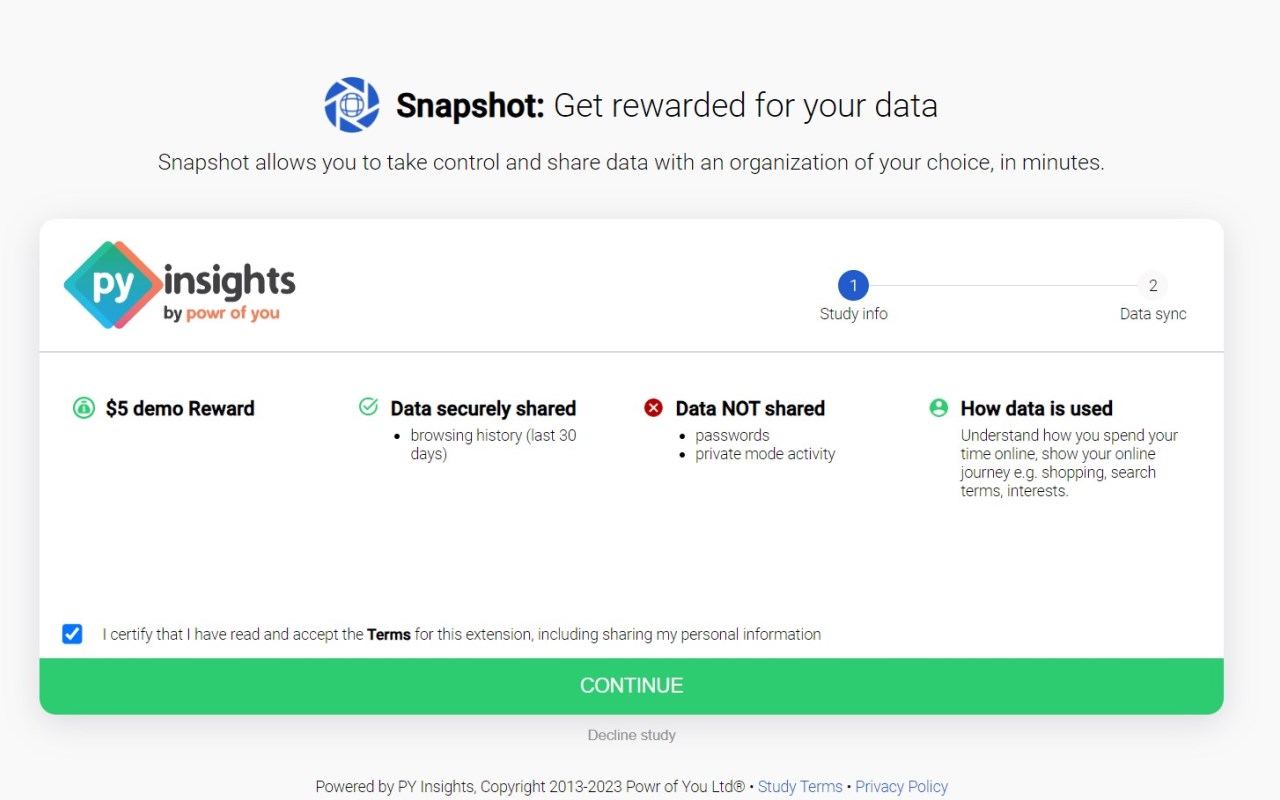
Task: Uncheck the terms certification checkbox
Action: 72,634
